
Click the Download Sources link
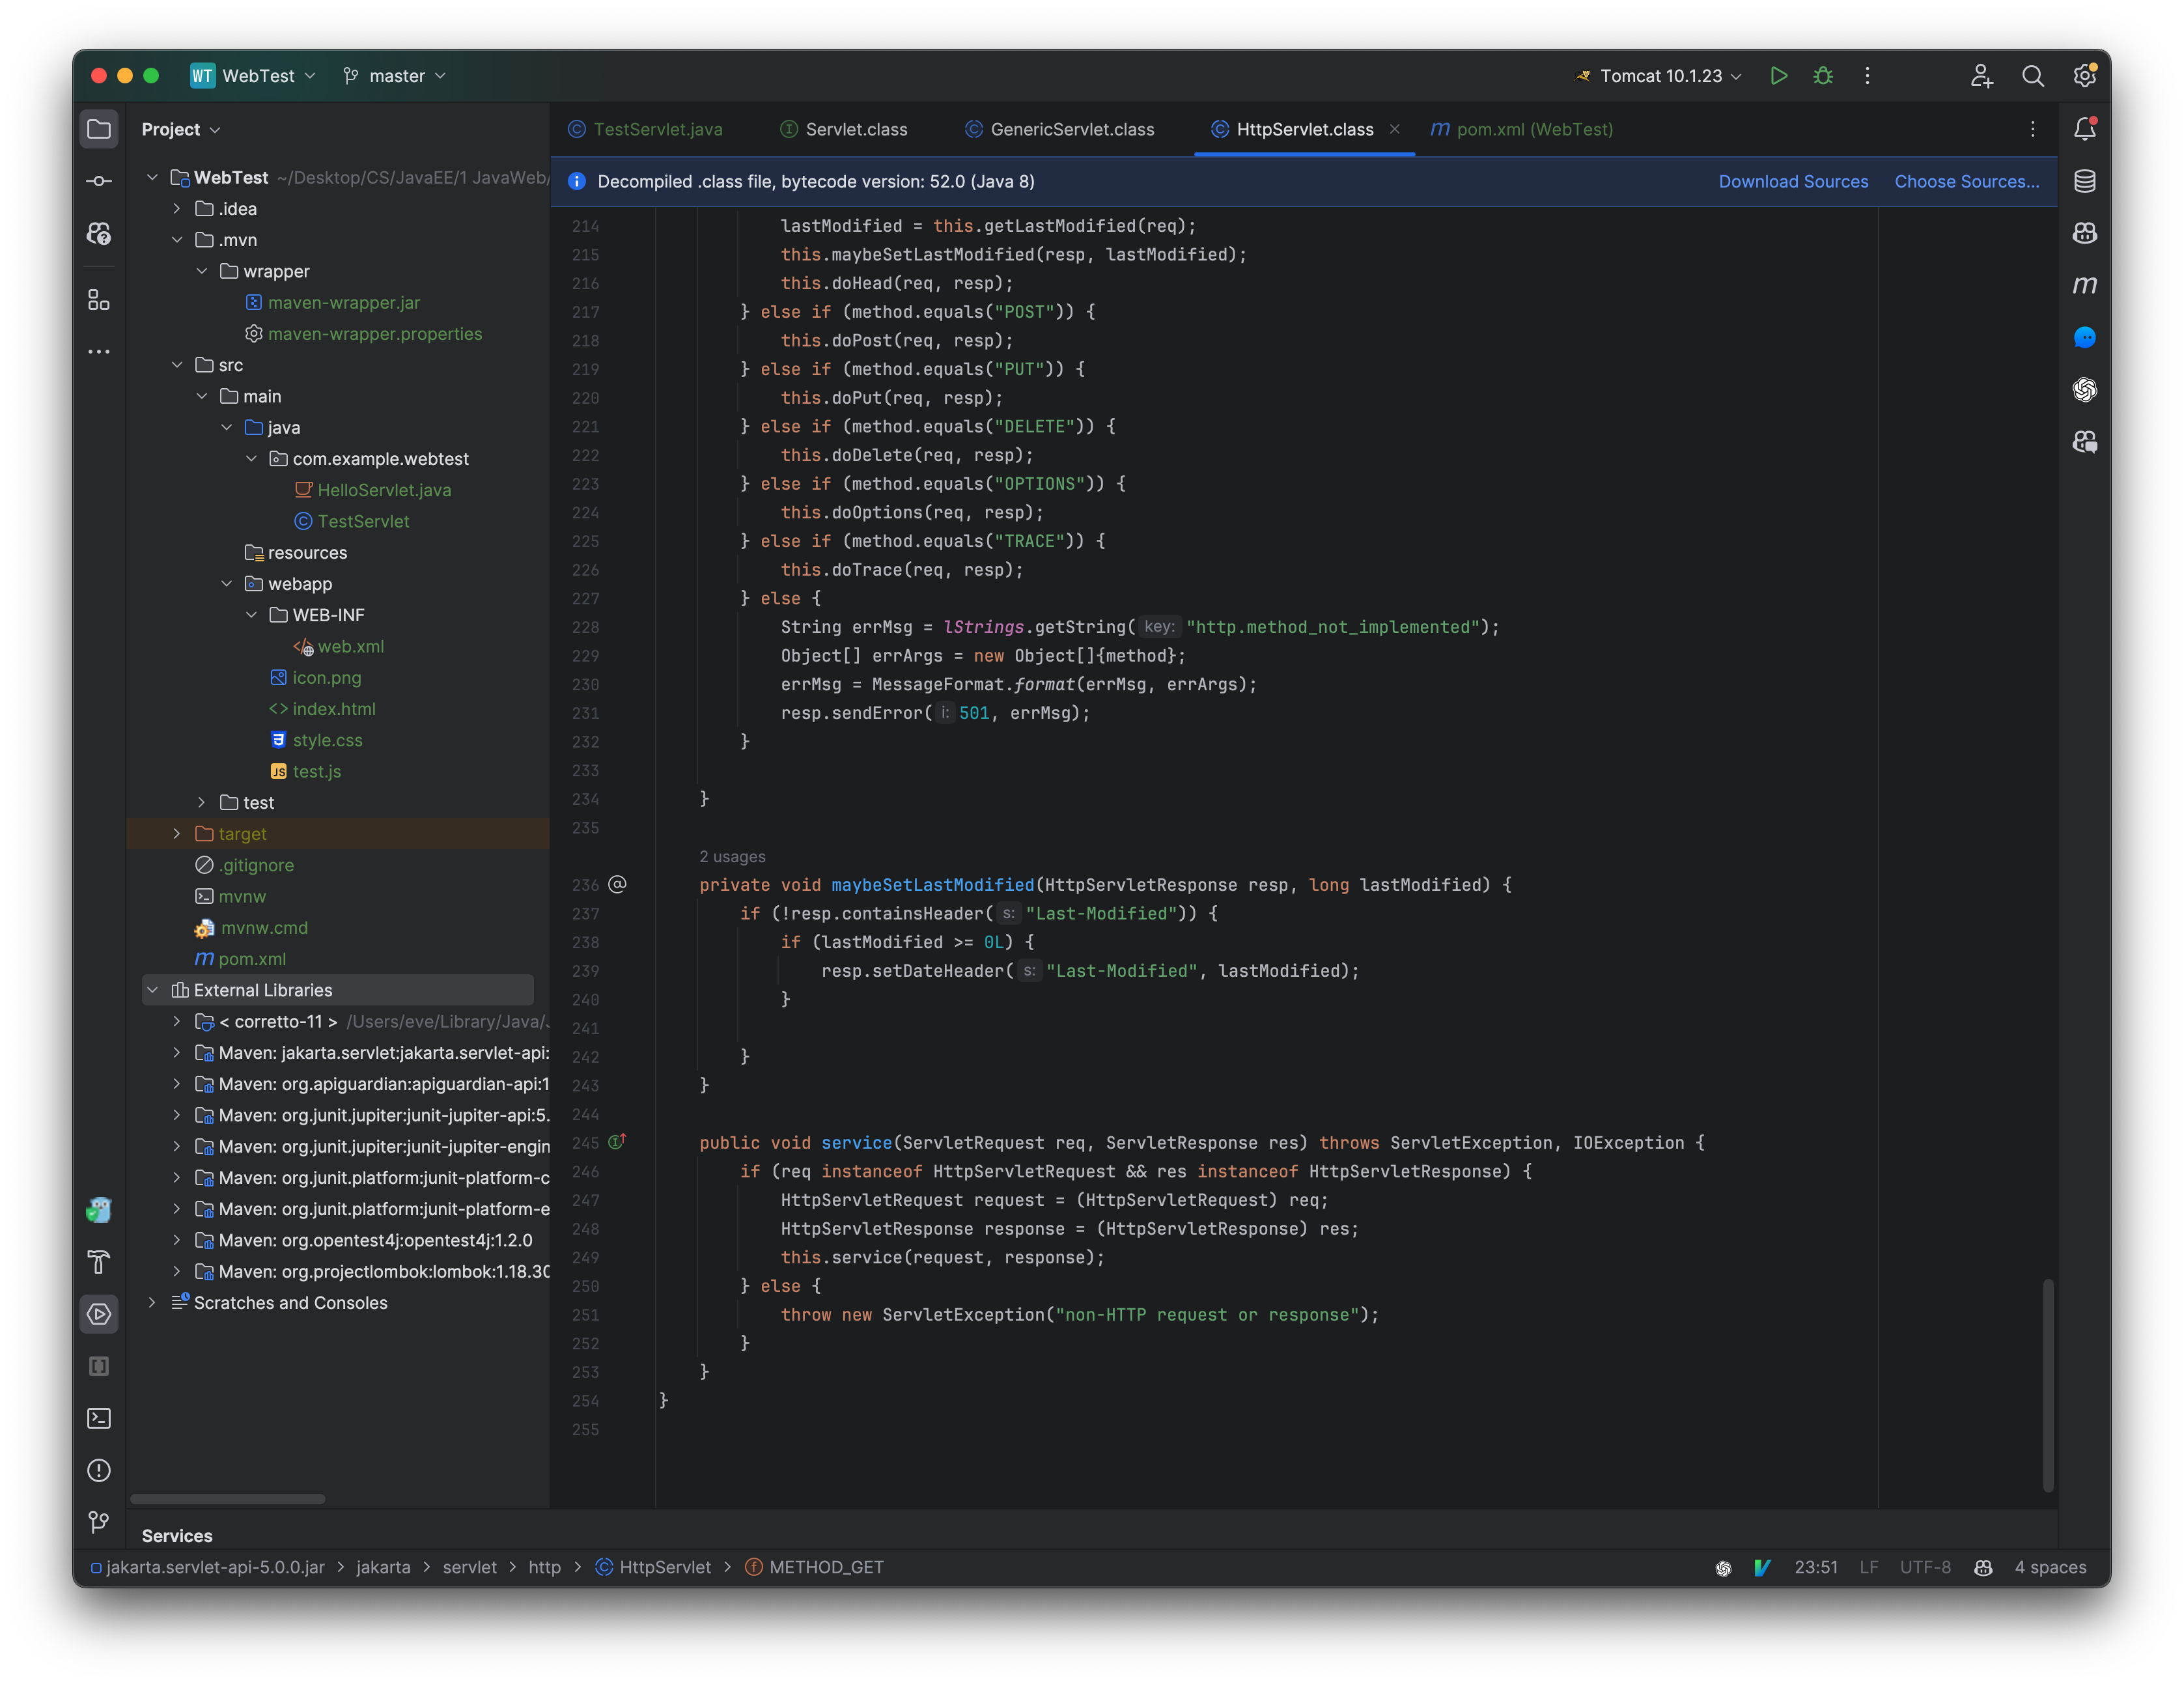(1793, 181)
